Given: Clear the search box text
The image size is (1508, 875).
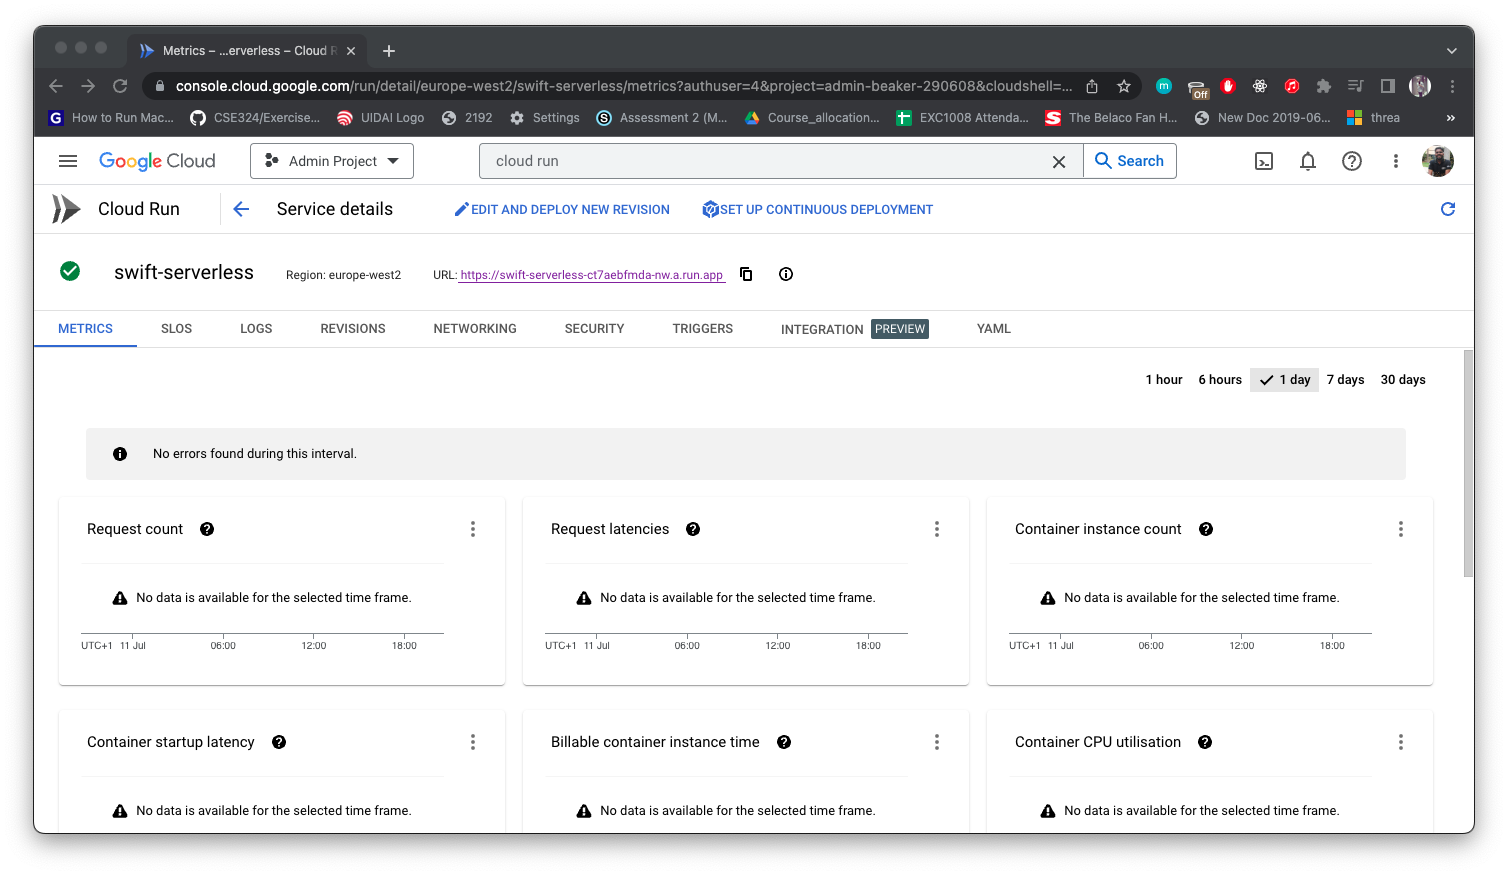Looking at the screenshot, I should click(1059, 161).
